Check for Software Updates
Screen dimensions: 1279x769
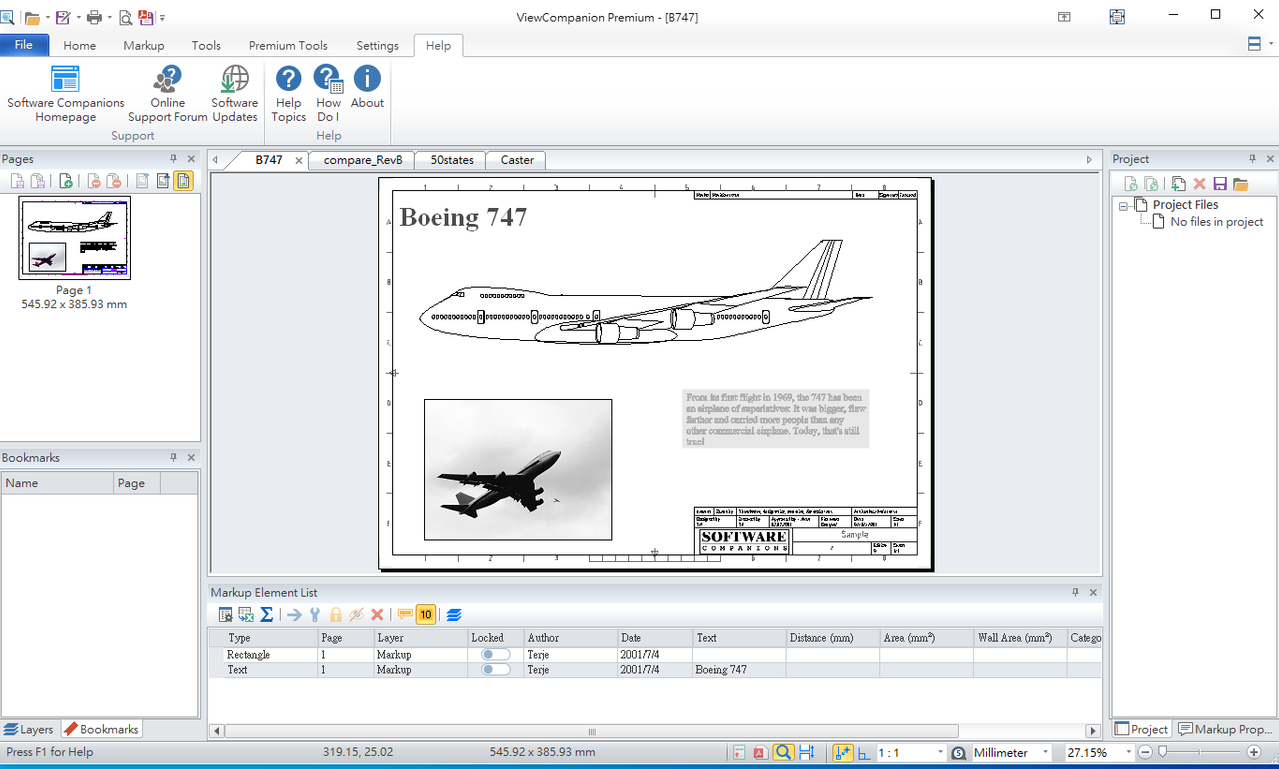tap(235, 95)
